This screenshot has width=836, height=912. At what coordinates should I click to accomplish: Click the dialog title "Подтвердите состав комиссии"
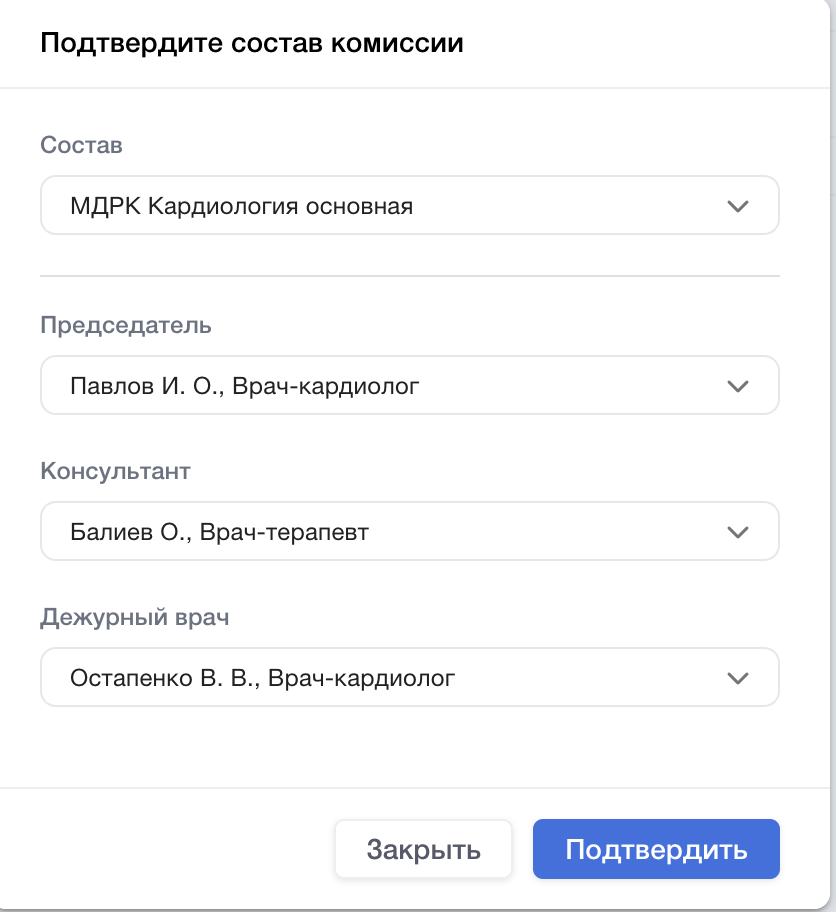tap(251, 44)
